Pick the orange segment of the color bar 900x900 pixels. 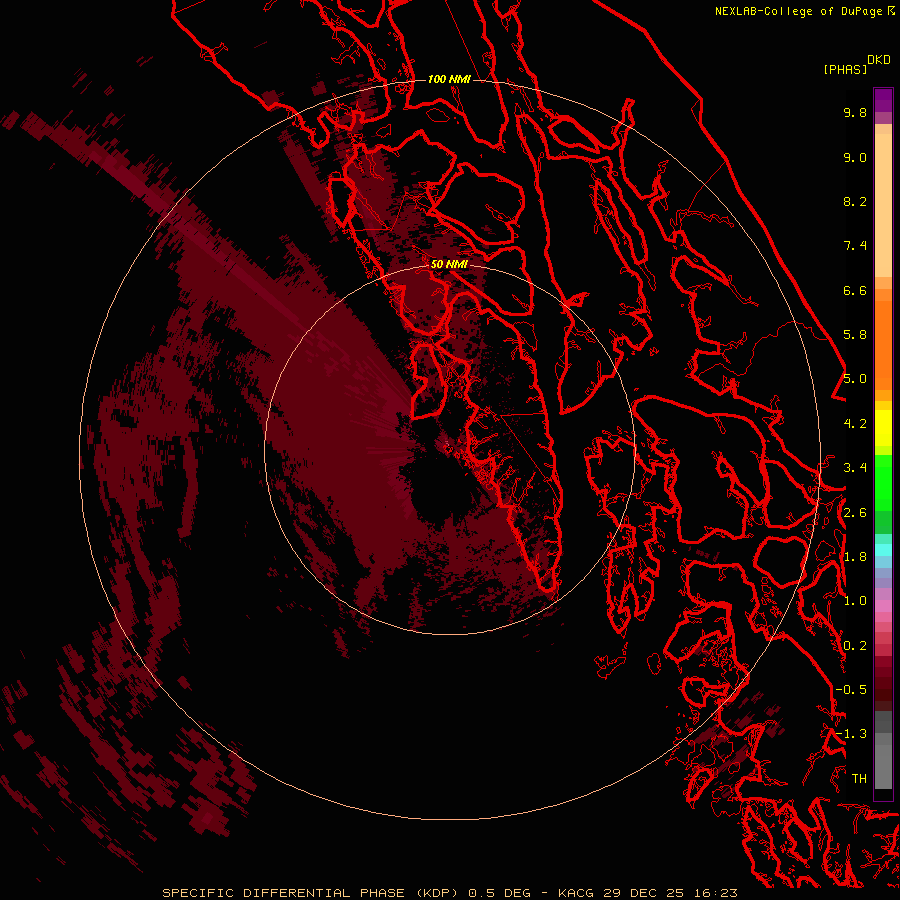pyautogui.click(x=883, y=344)
